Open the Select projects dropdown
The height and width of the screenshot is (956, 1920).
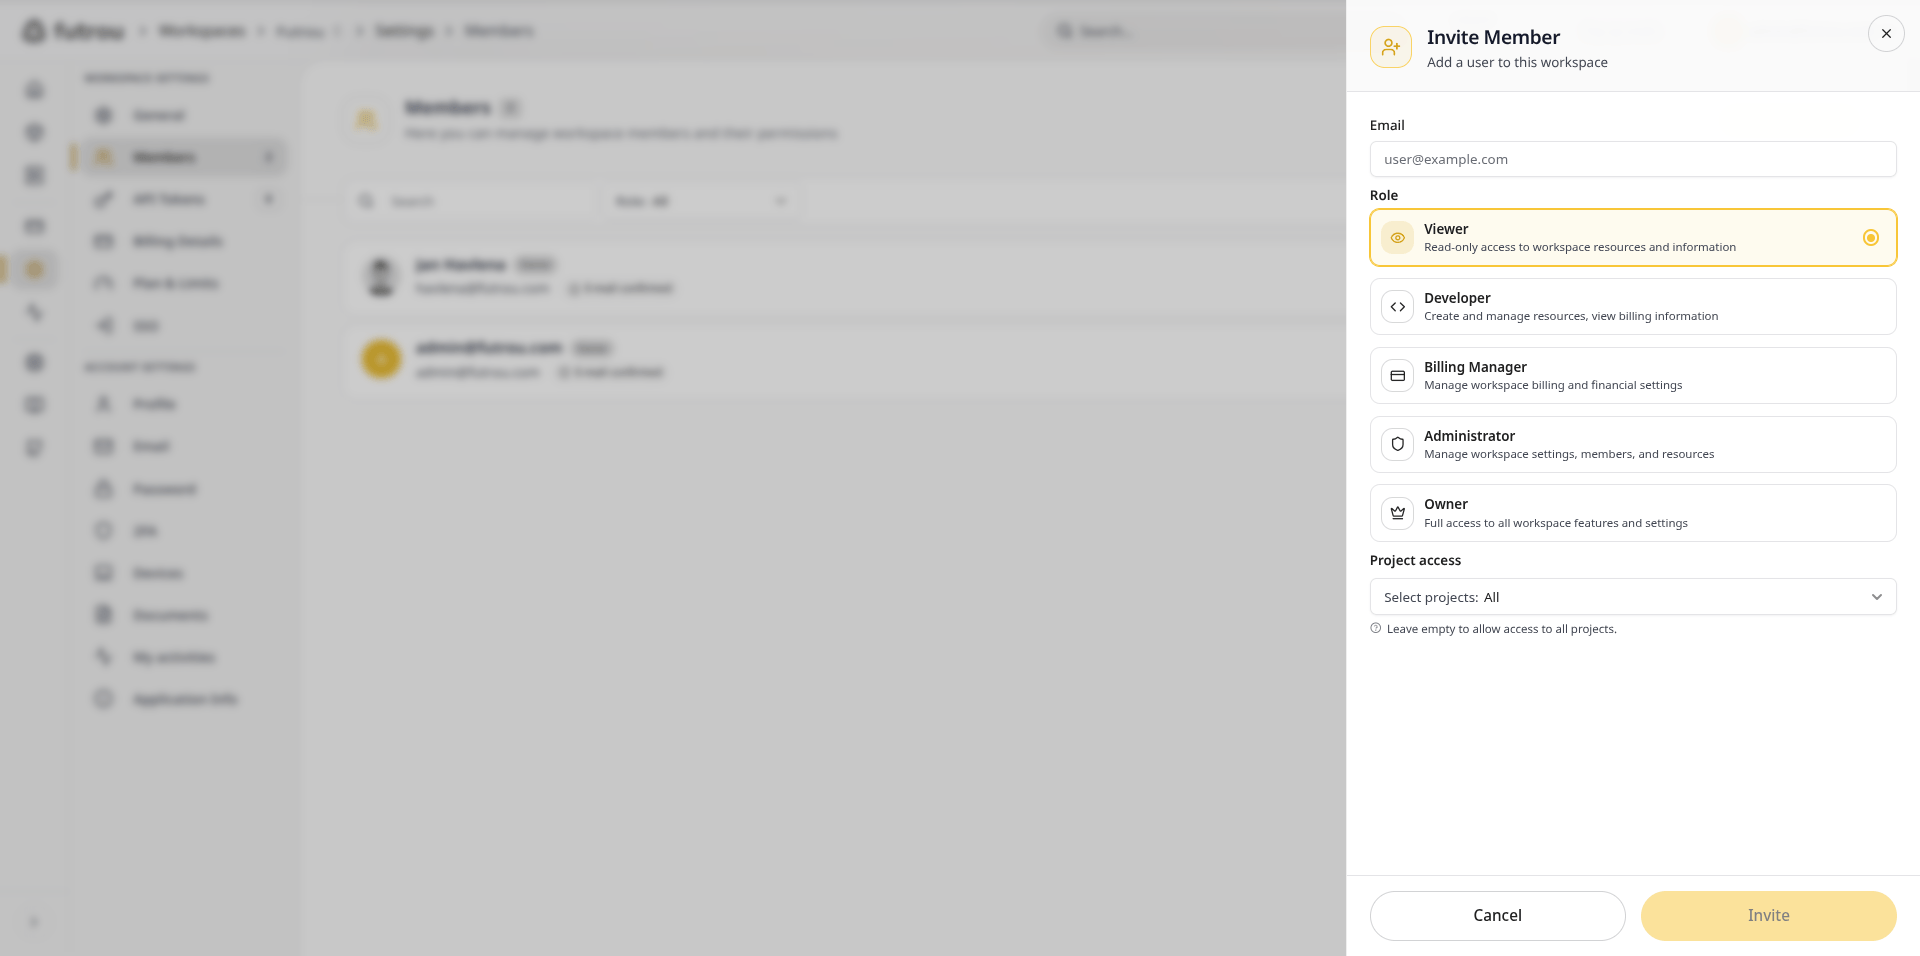(1633, 597)
